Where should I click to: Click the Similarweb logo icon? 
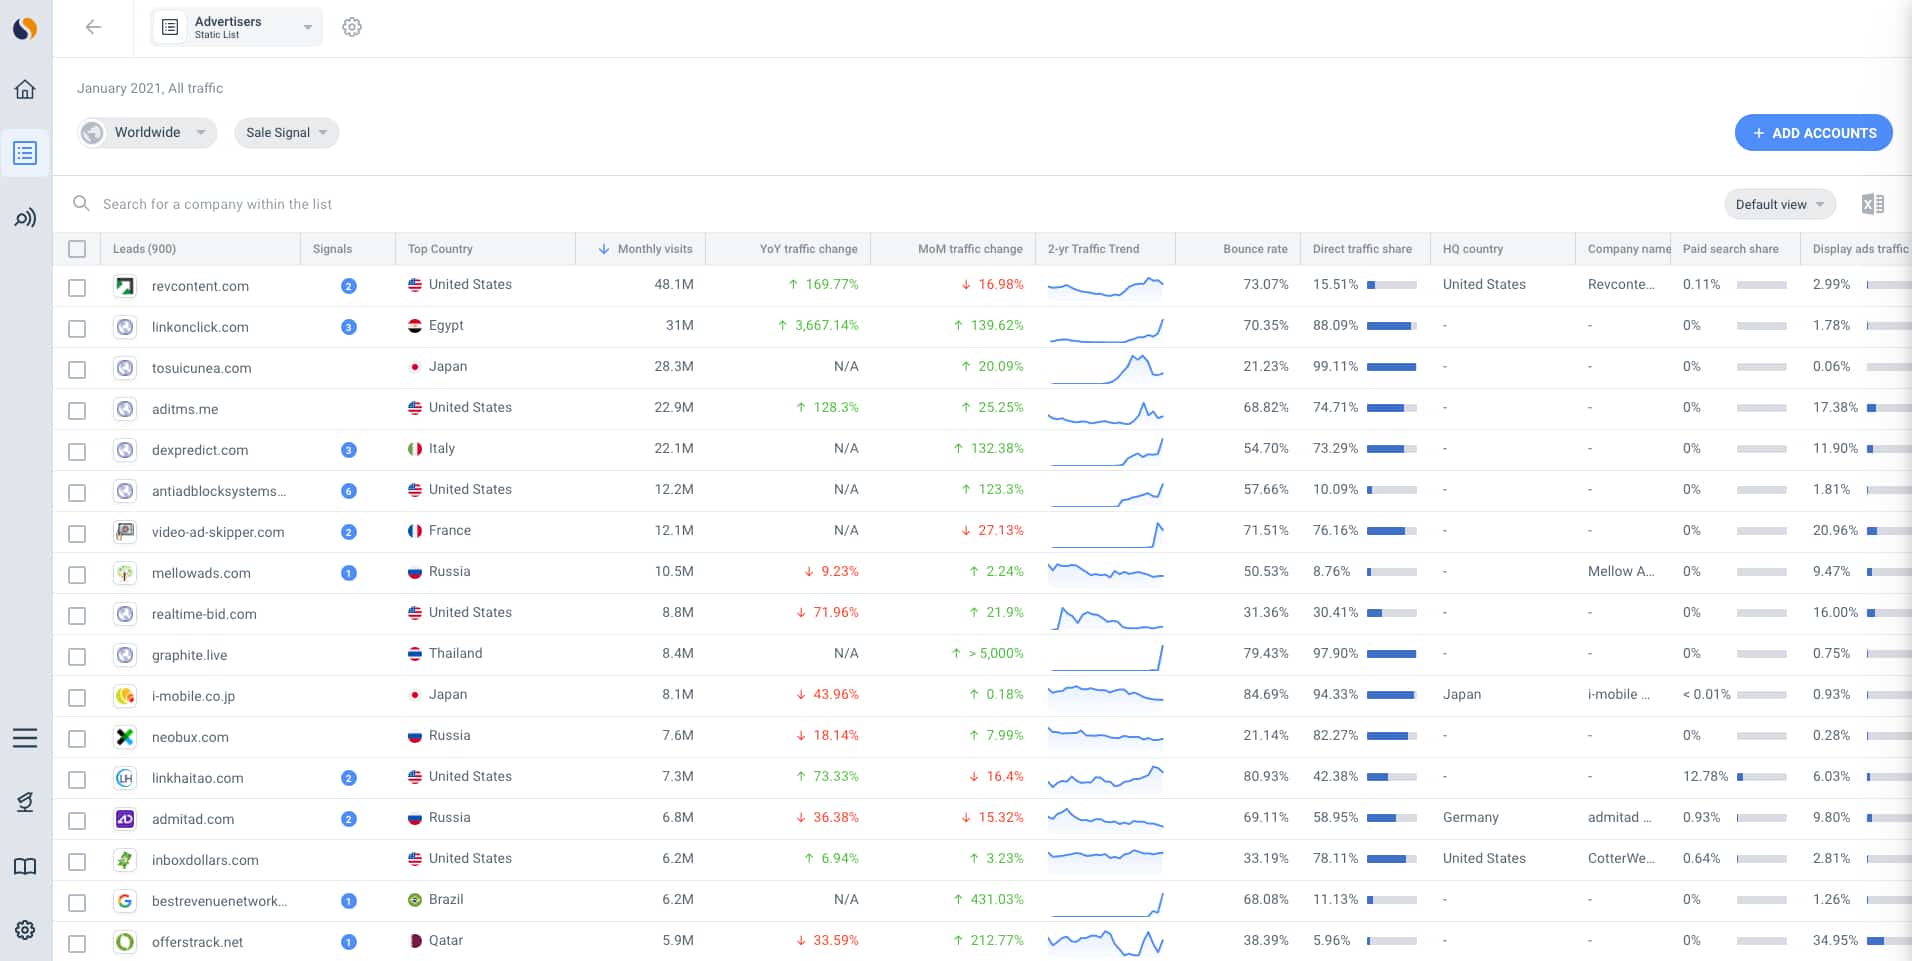(25, 28)
